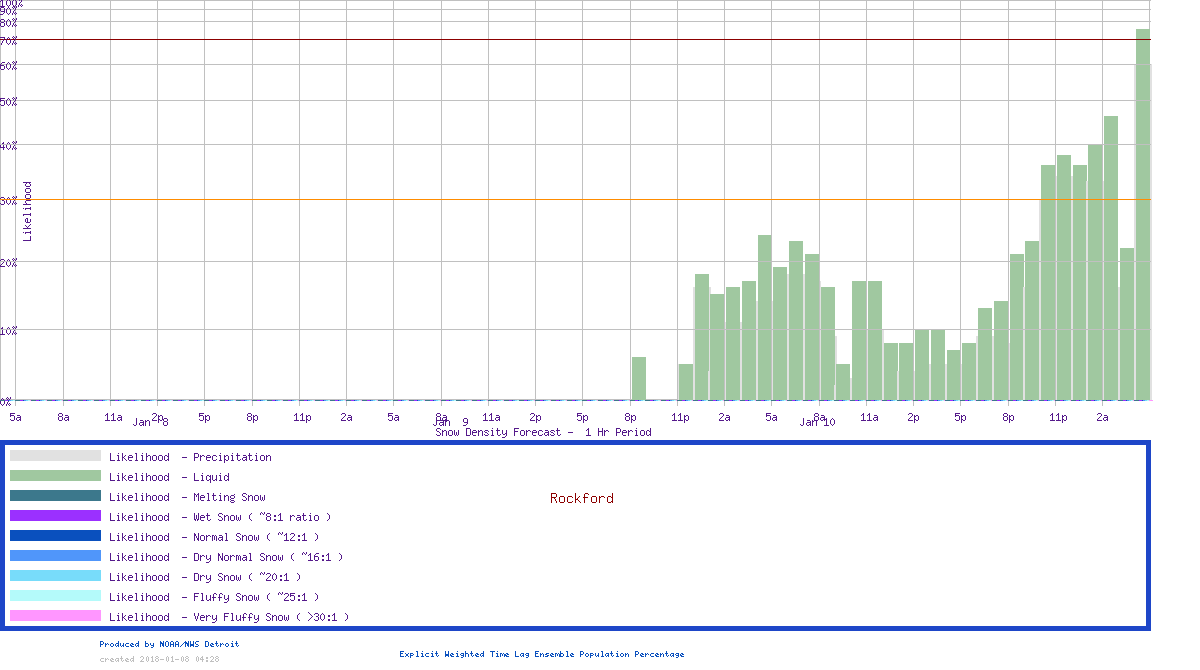Click the 'created 2018-01-08' timestamp text
The image size is (1200, 670).
[159, 659]
